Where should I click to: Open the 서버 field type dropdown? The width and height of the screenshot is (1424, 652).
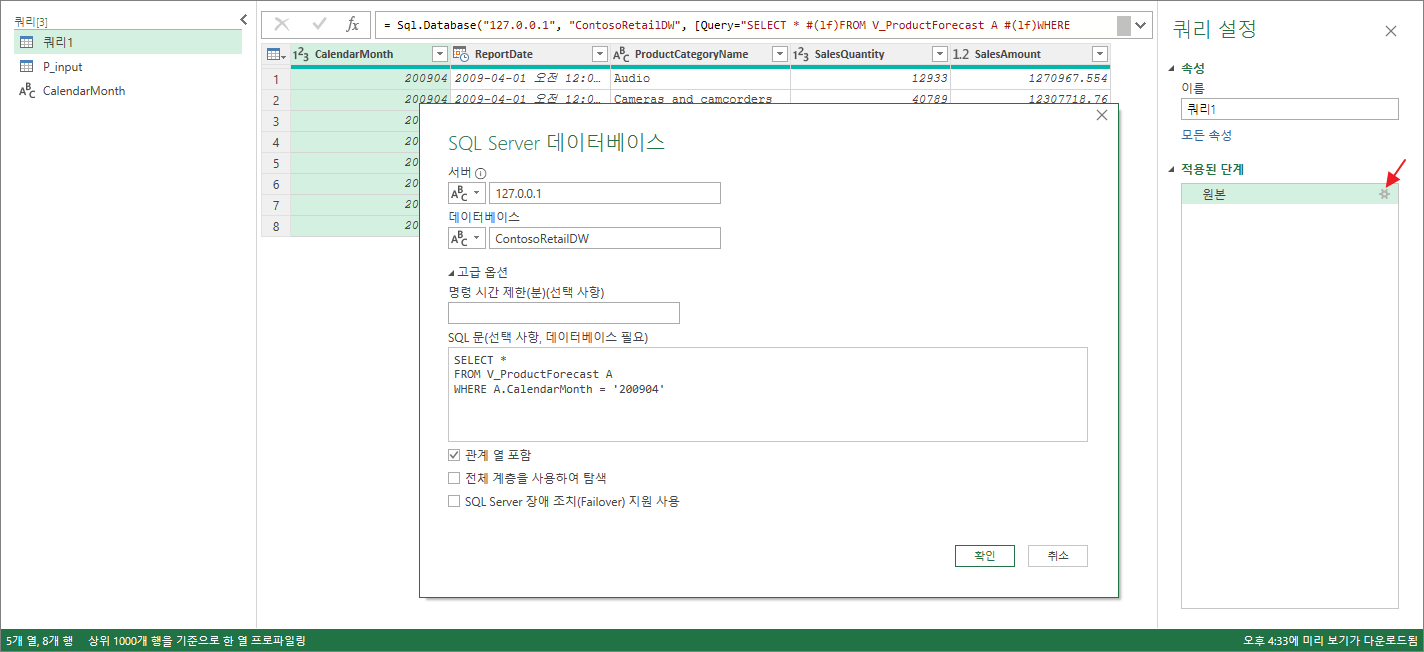[466, 193]
